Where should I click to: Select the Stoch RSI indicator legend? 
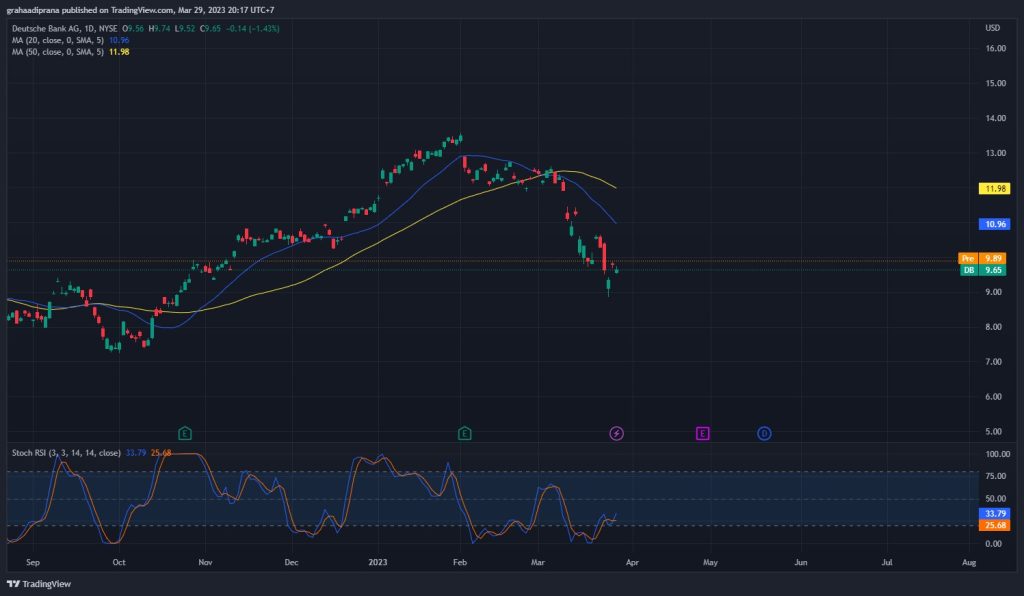tap(66, 453)
